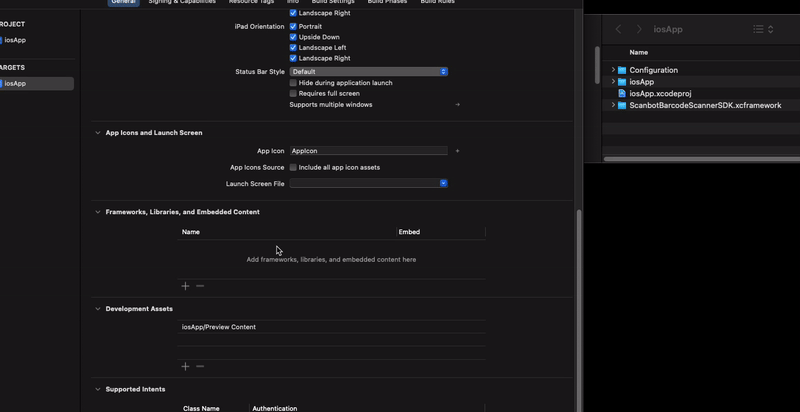Open the Signing & Capabilities tab

click(x=182, y=2)
